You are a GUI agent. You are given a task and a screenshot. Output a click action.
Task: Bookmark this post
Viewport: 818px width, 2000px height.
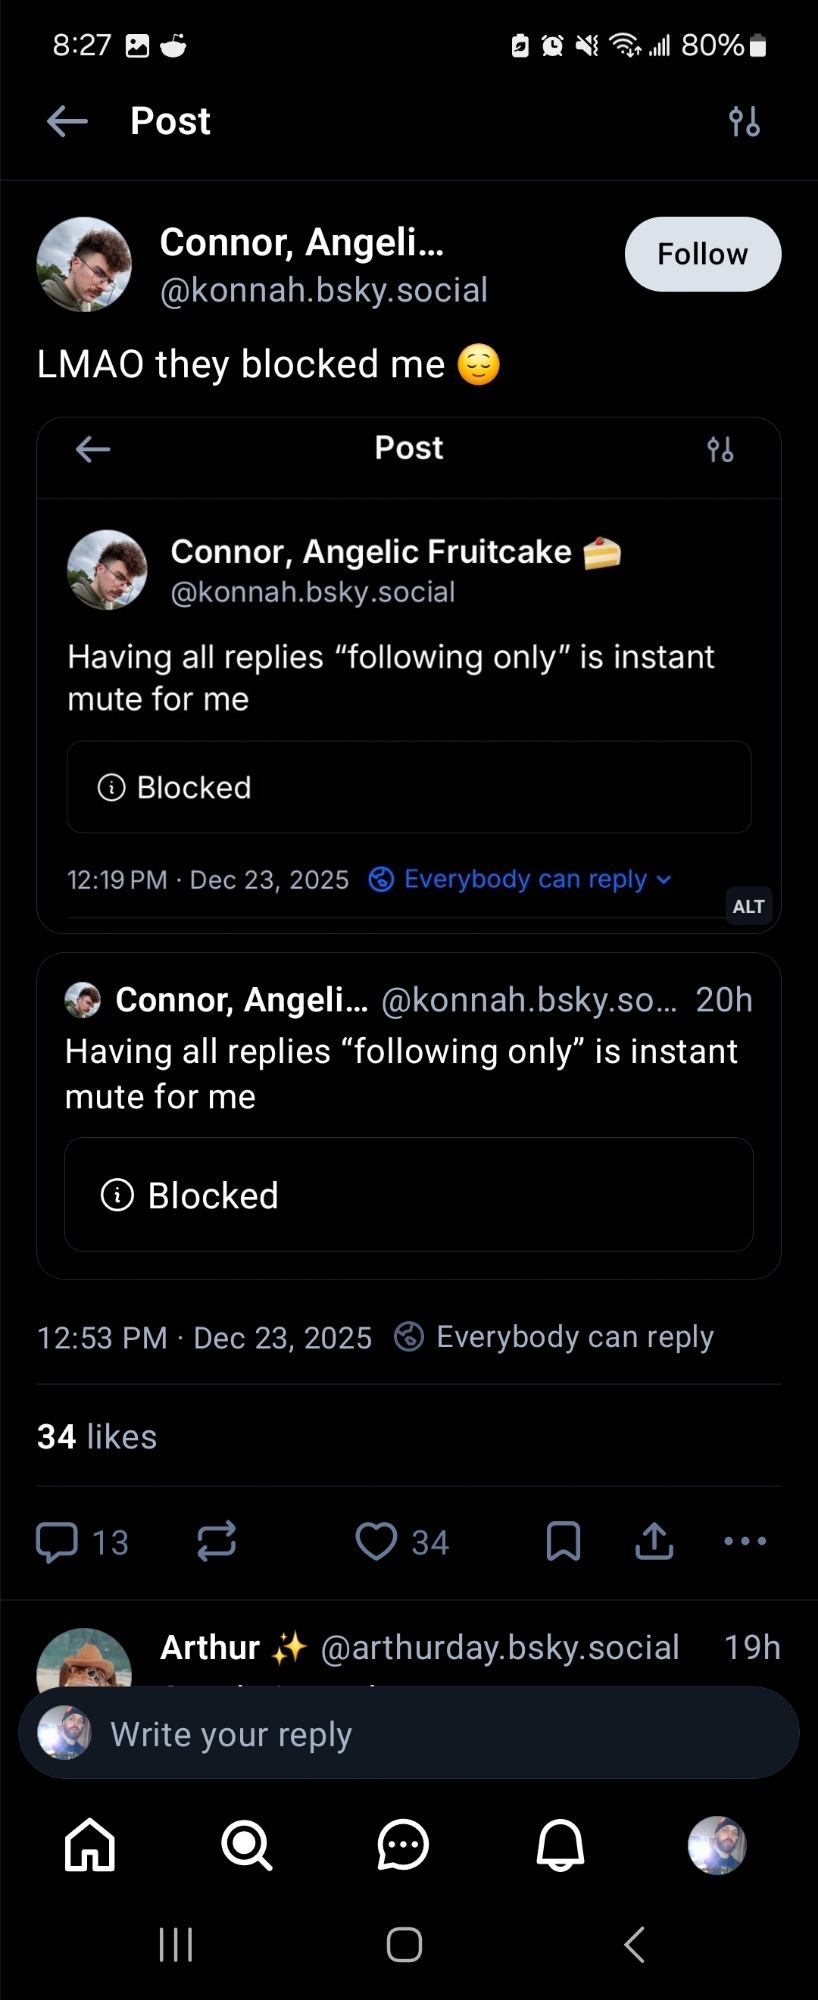(x=564, y=1541)
